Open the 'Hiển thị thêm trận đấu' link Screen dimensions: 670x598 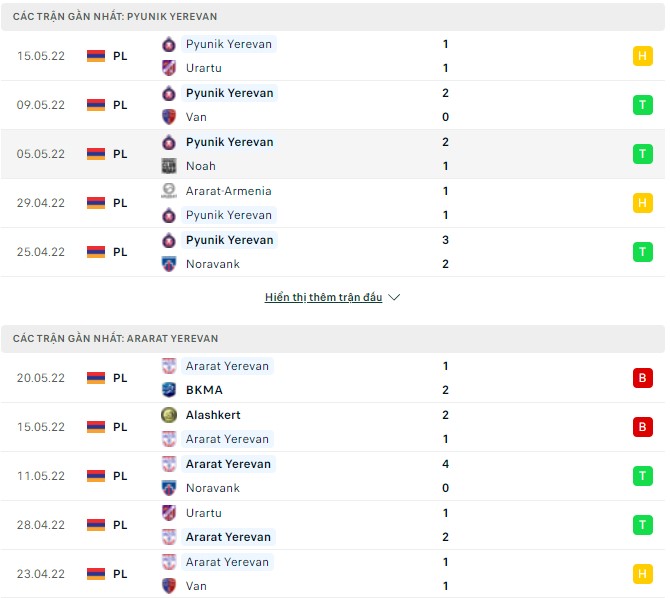[323, 298]
